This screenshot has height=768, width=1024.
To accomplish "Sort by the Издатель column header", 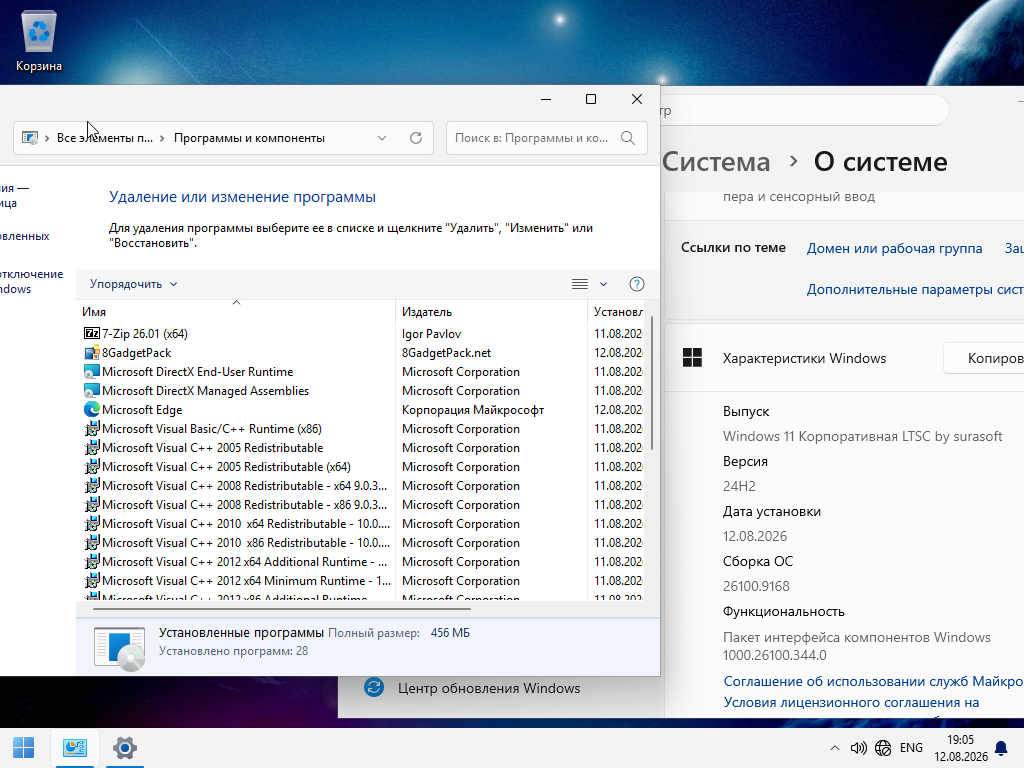I will point(492,312).
